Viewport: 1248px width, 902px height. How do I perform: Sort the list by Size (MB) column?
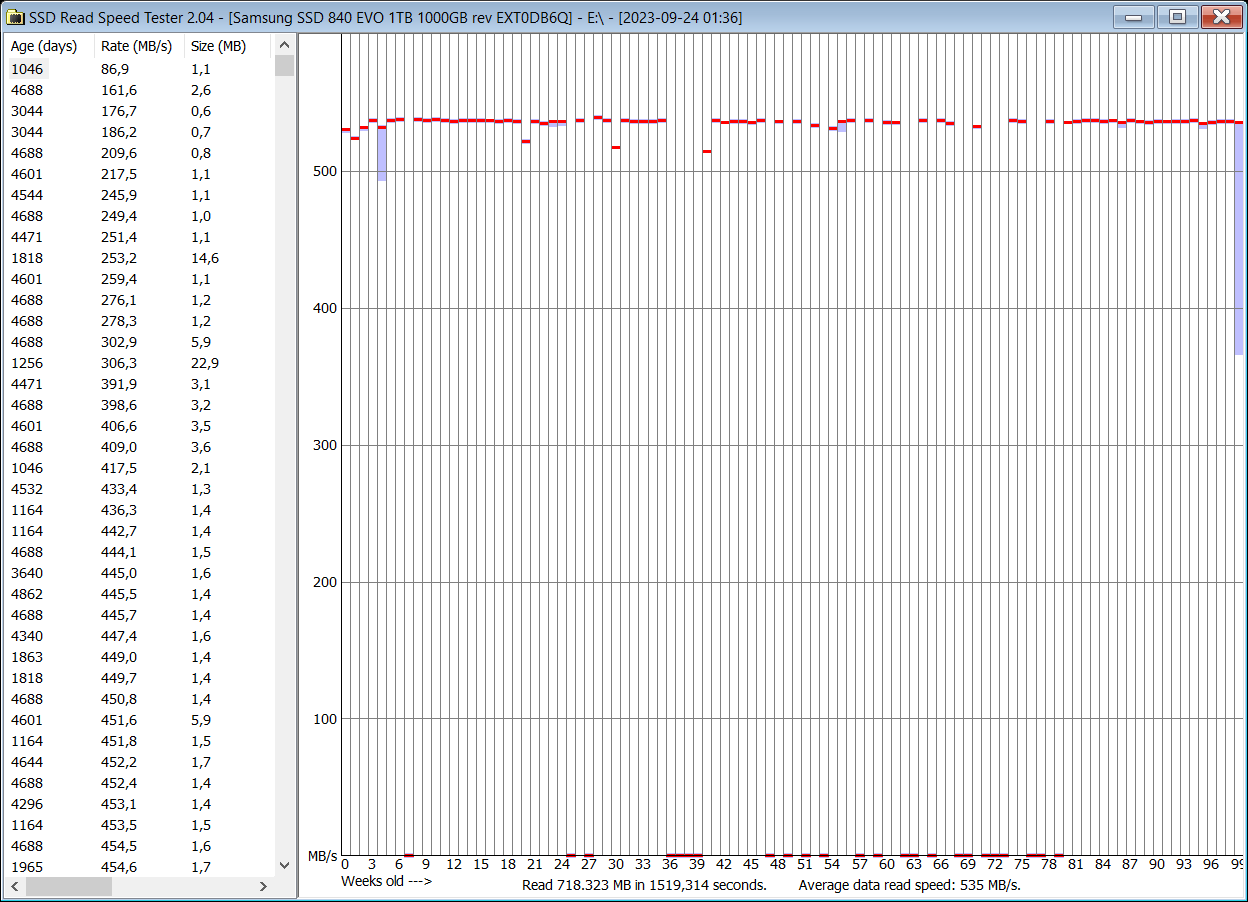(218, 45)
